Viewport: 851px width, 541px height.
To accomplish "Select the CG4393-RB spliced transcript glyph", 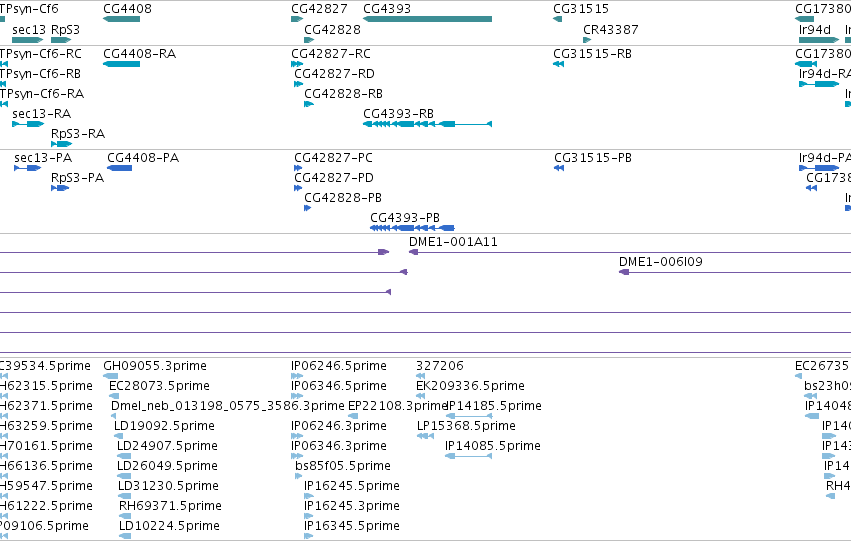I will click(427, 124).
